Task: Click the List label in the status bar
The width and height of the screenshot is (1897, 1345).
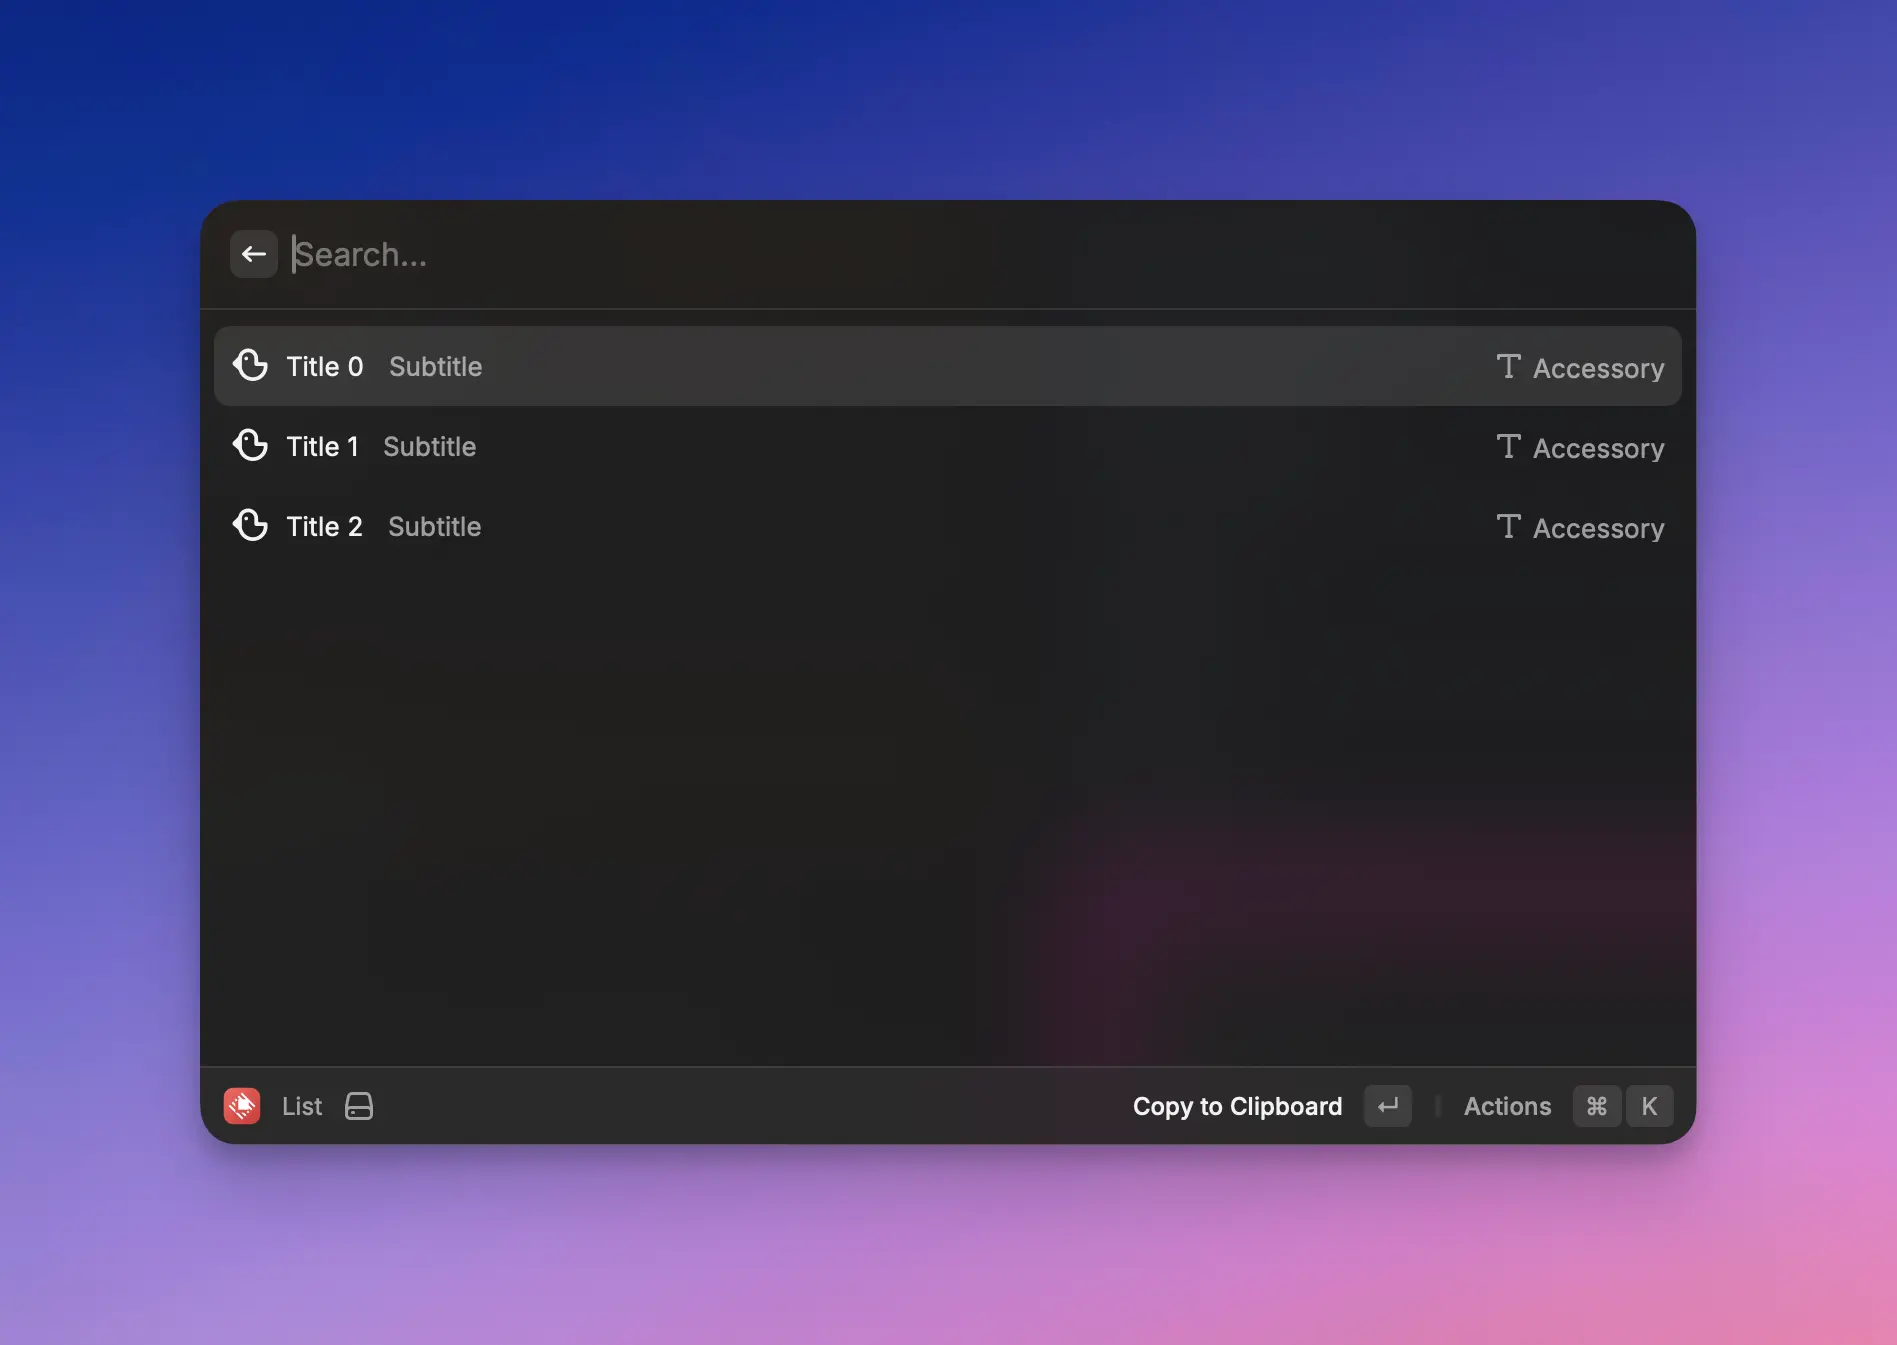Action: coord(301,1106)
